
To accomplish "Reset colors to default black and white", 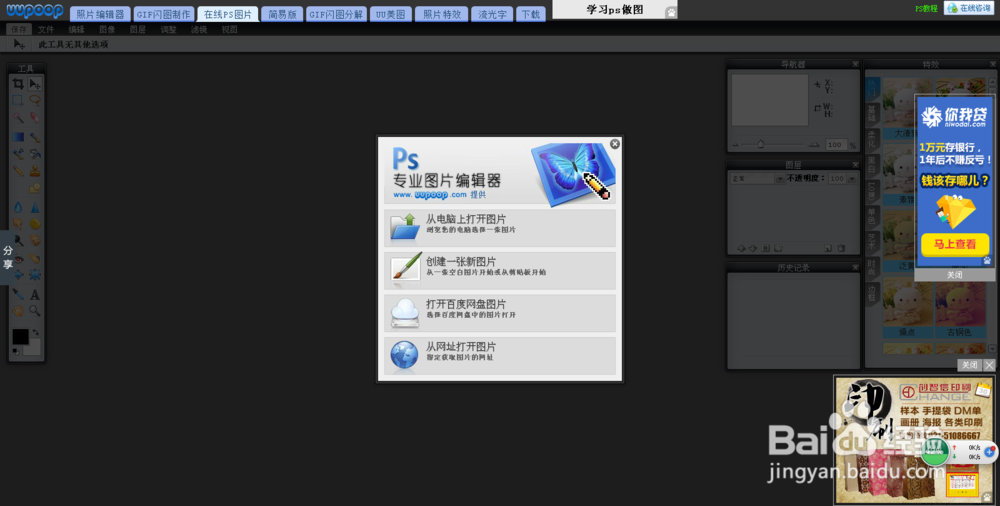I will tap(16, 351).
